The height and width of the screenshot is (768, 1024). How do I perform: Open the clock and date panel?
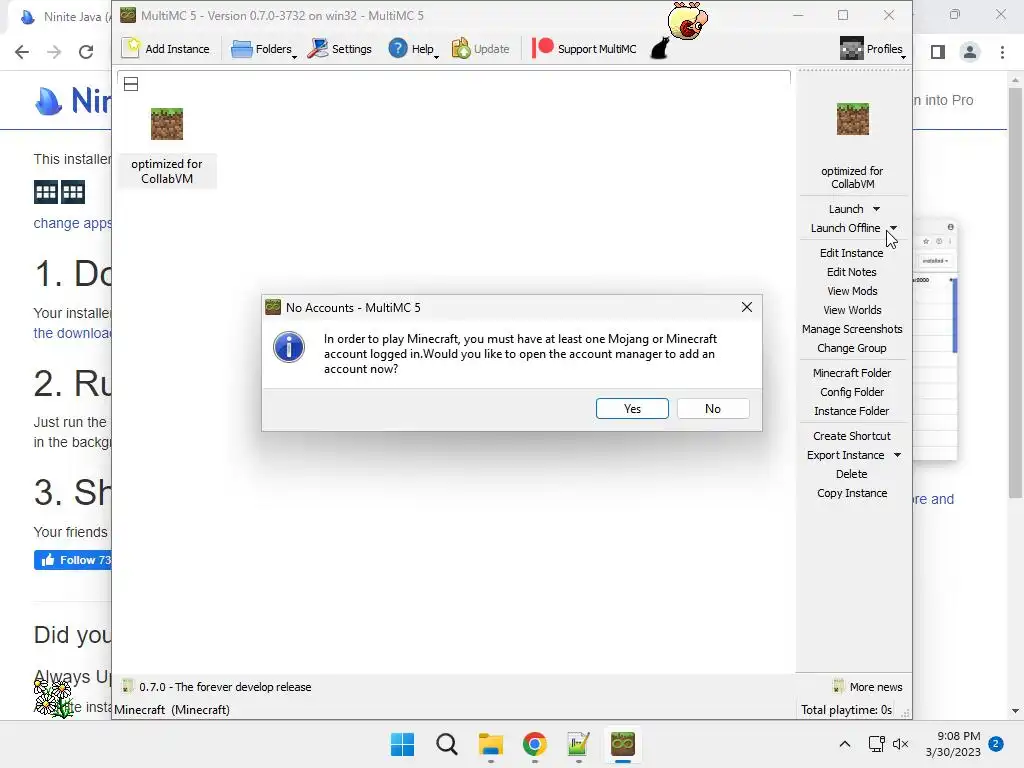pos(953,744)
